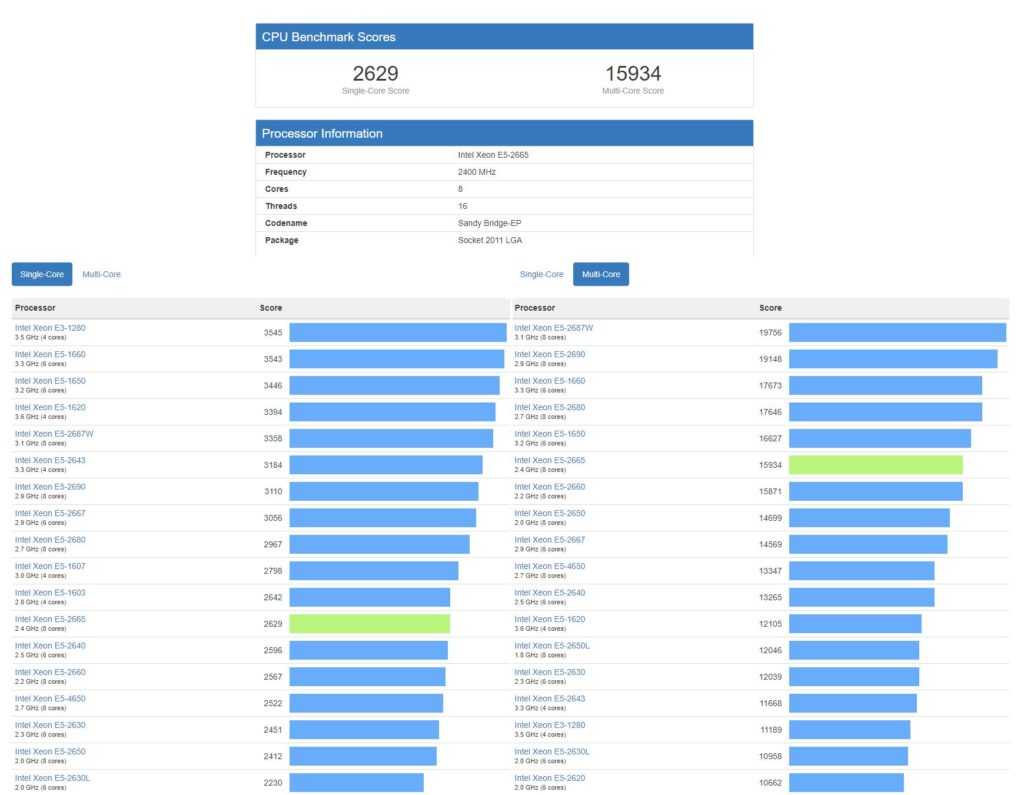Open the Intel Xeon E5-2620 processor link
Screen dimensions: 1024x795
pos(550,778)
